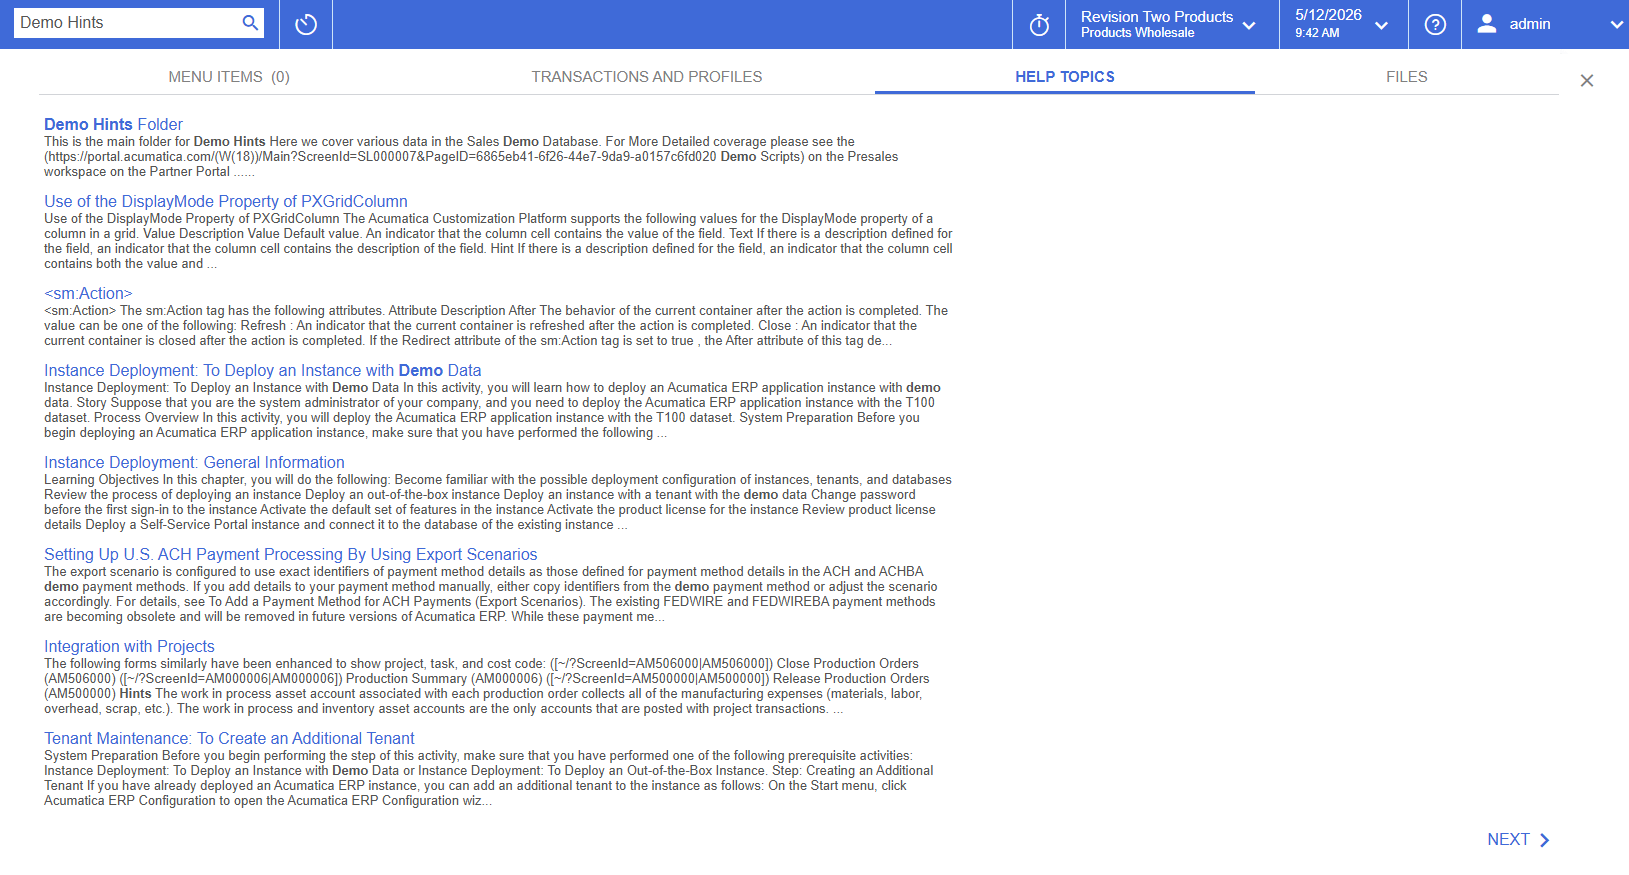Select the Help Topics tab
Screen dimensions: 1629x875
tap(1065, 77)
